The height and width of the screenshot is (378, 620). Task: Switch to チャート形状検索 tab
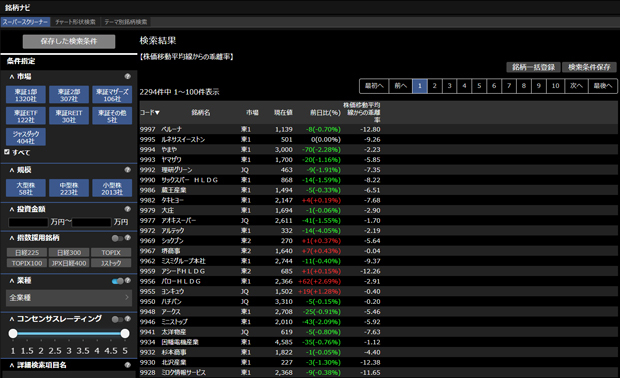point(75,22)
